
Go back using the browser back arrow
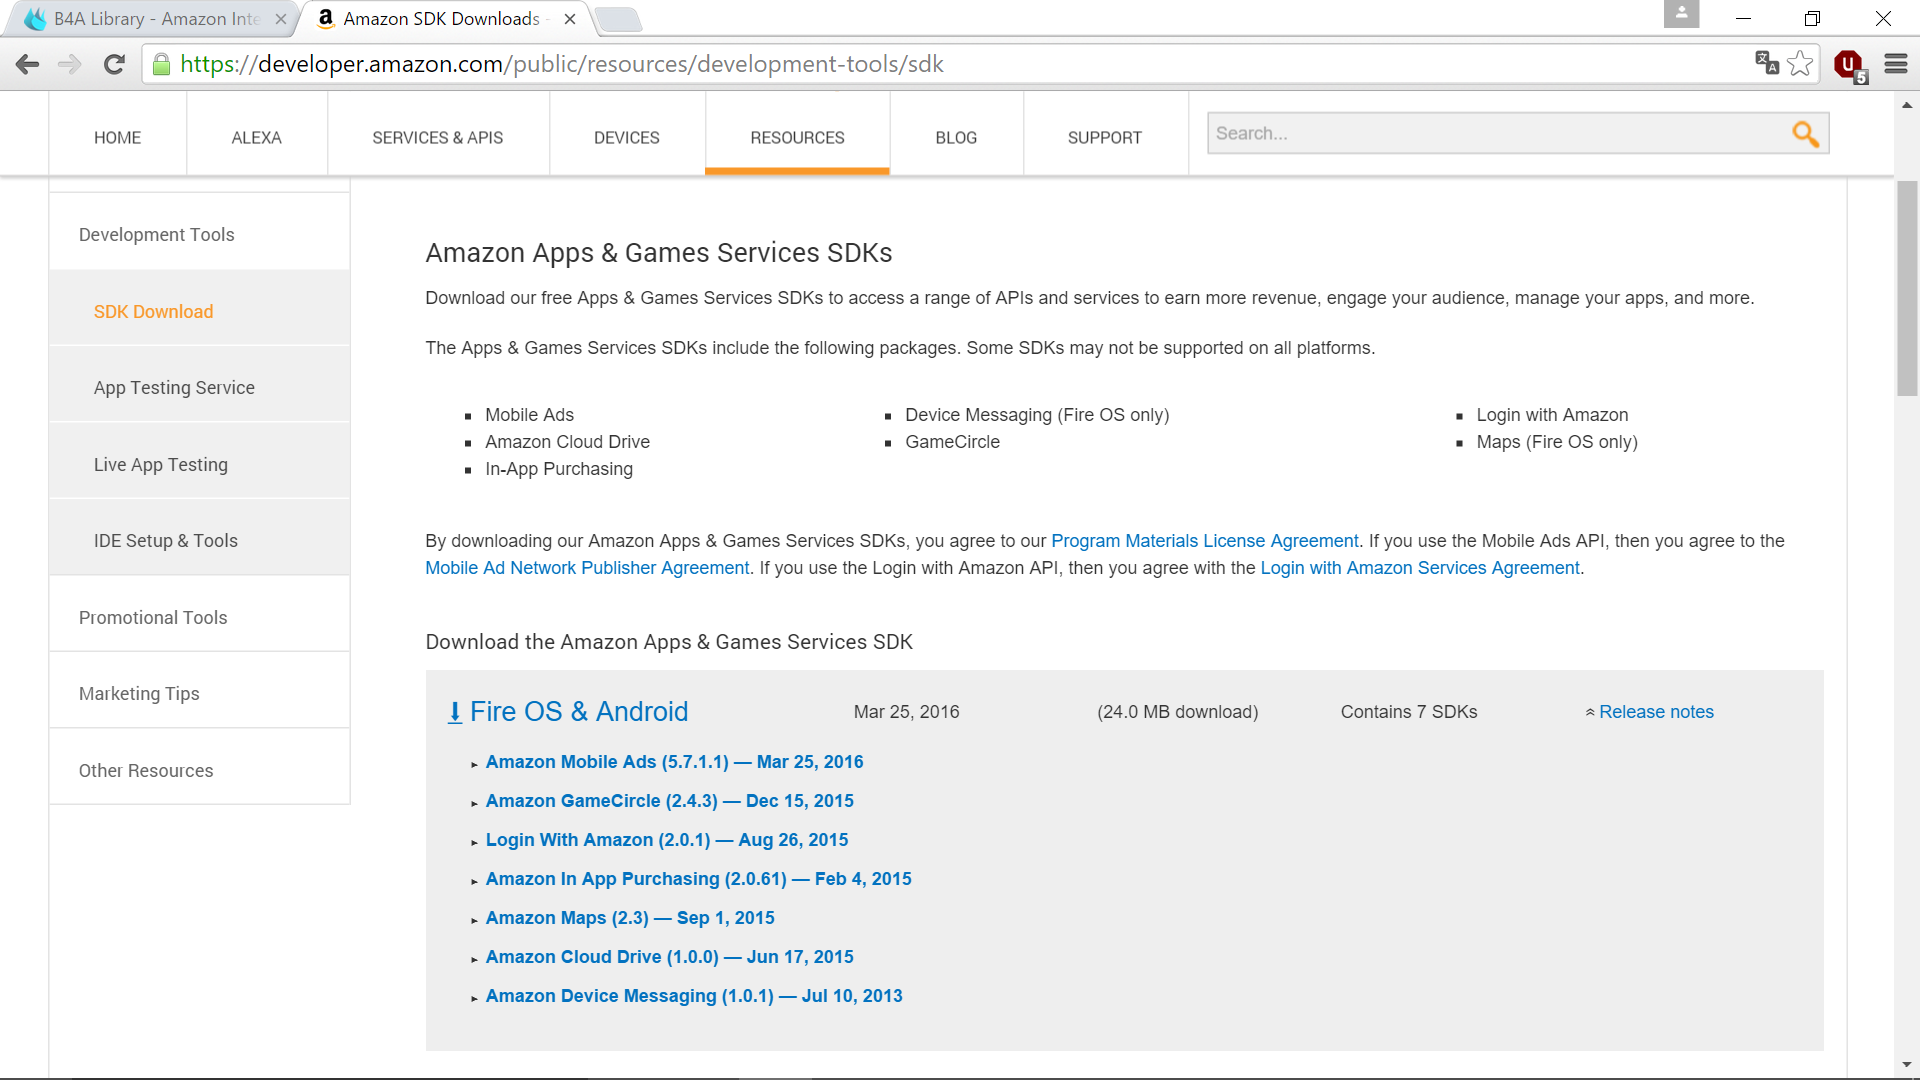point(27,64)
